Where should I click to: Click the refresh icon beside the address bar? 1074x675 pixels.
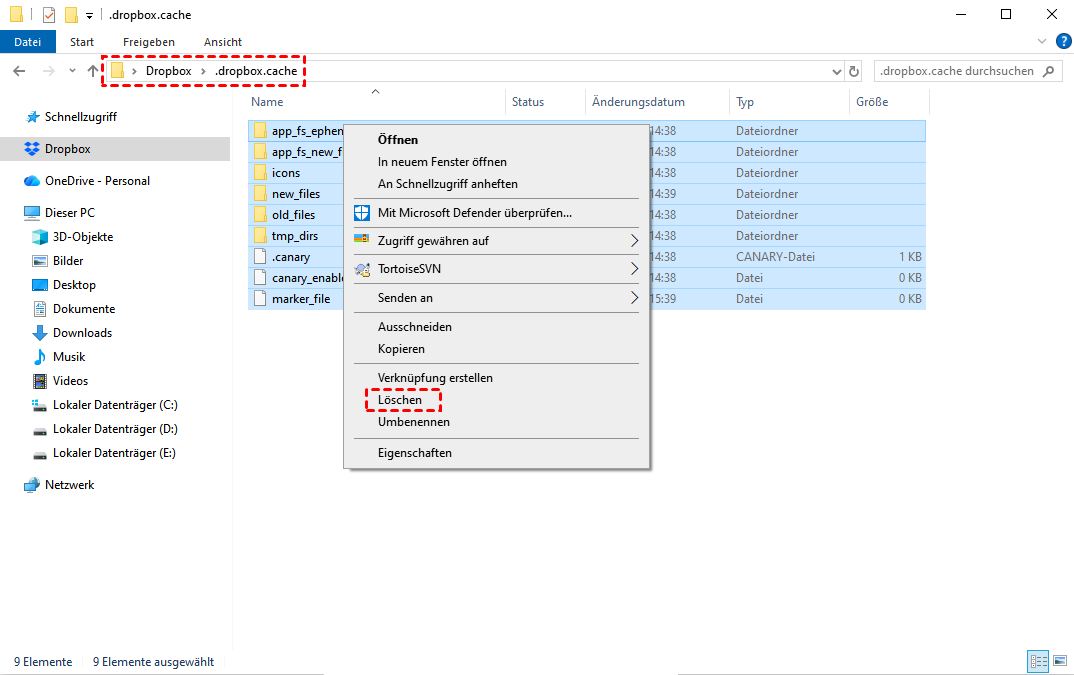(x=853, y=72)
